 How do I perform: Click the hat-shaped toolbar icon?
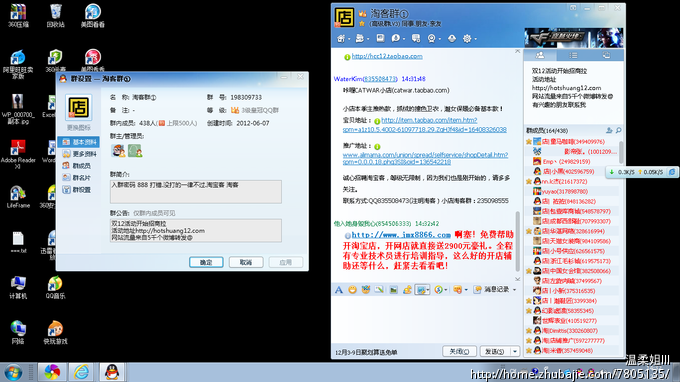coord(452,39)
